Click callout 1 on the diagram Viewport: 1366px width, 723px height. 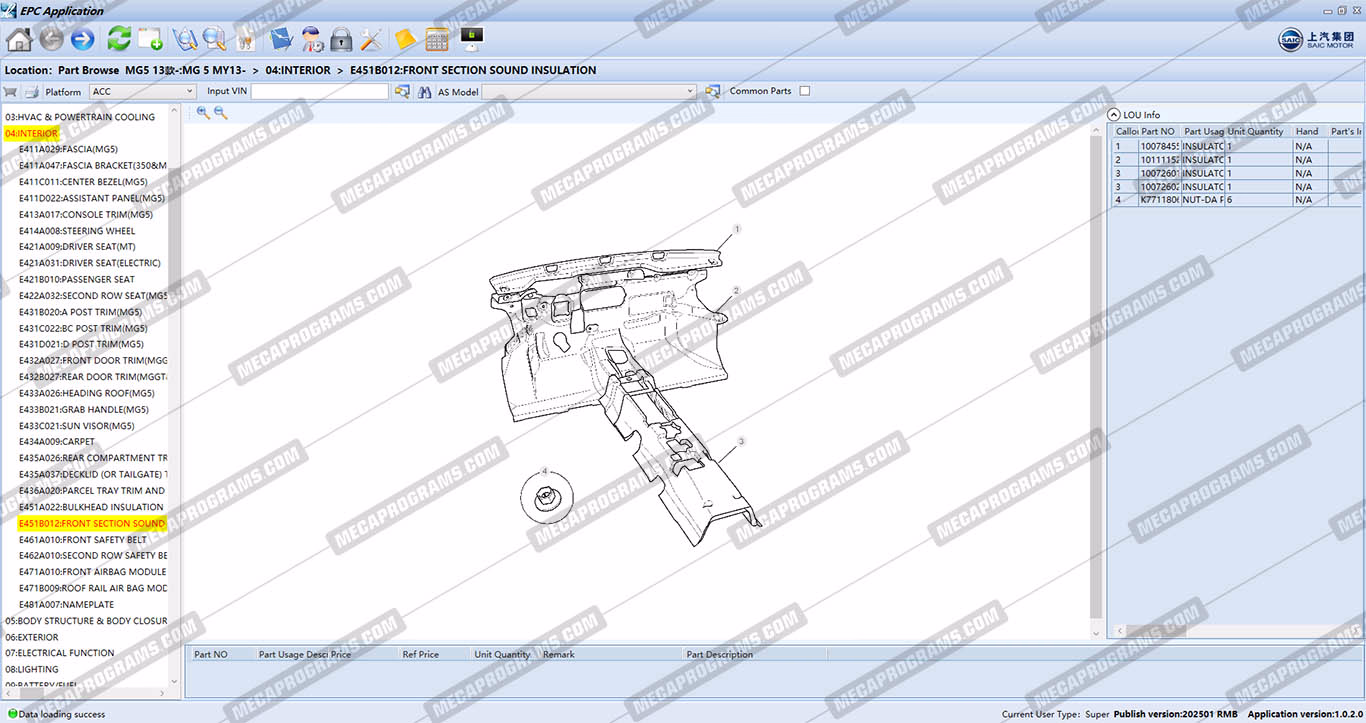(x=737, y=229)
